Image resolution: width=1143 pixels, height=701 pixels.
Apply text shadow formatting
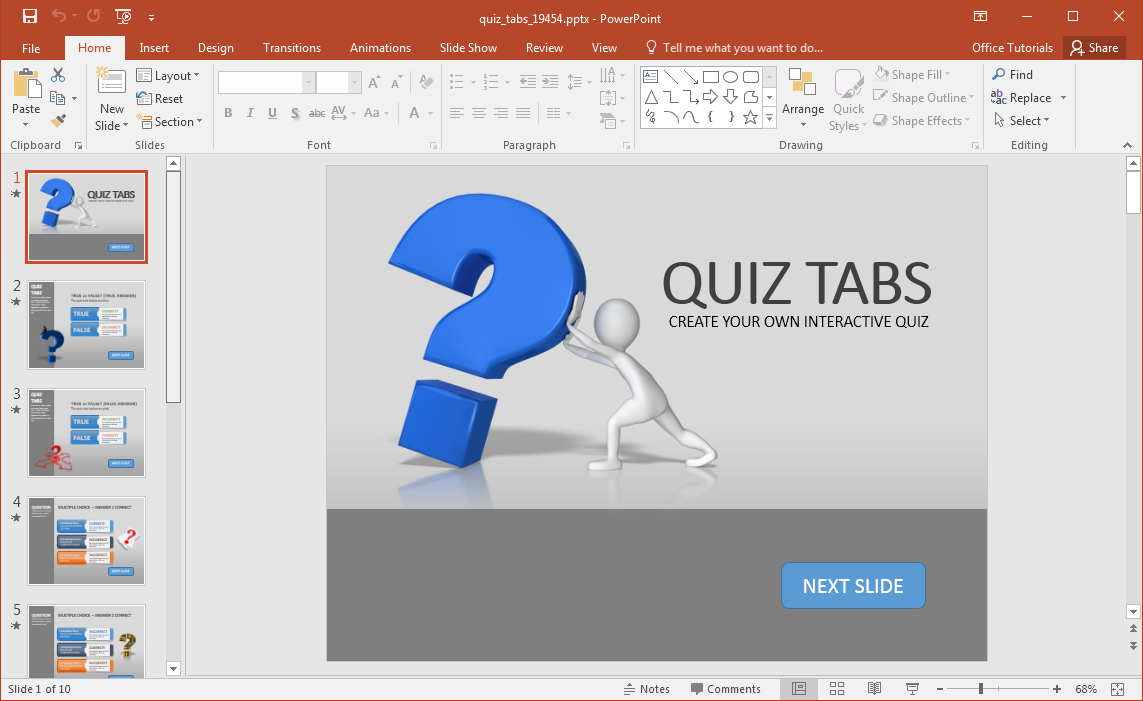click(295, 113)
